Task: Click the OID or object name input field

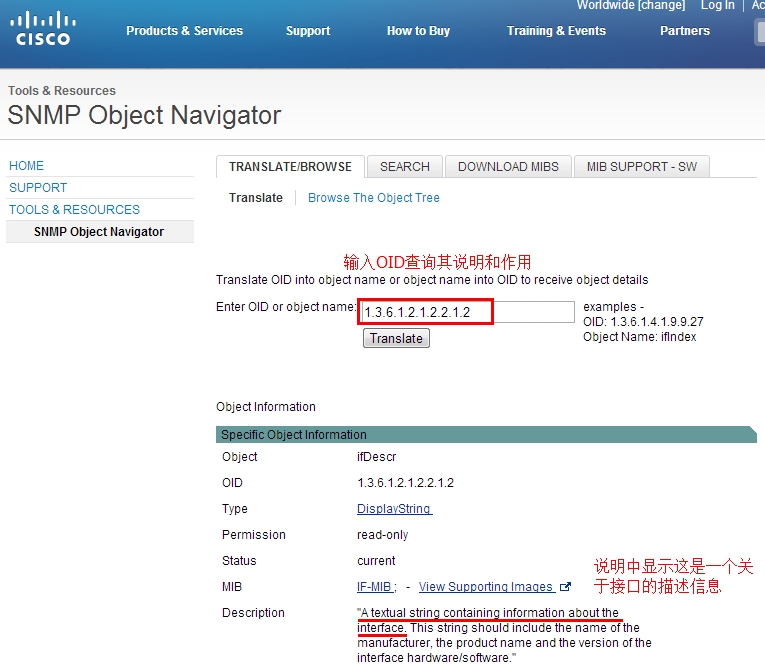Action: (467, 312)
